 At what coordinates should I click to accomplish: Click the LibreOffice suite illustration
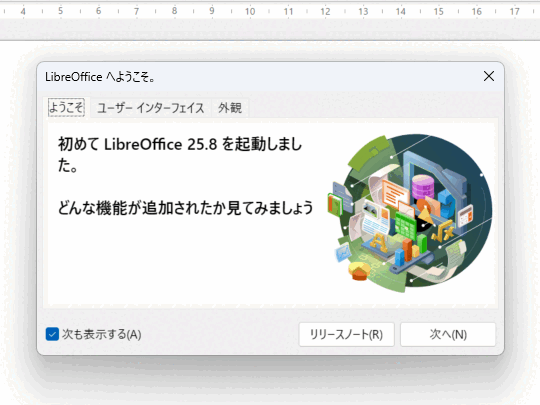tap(410, 213)
